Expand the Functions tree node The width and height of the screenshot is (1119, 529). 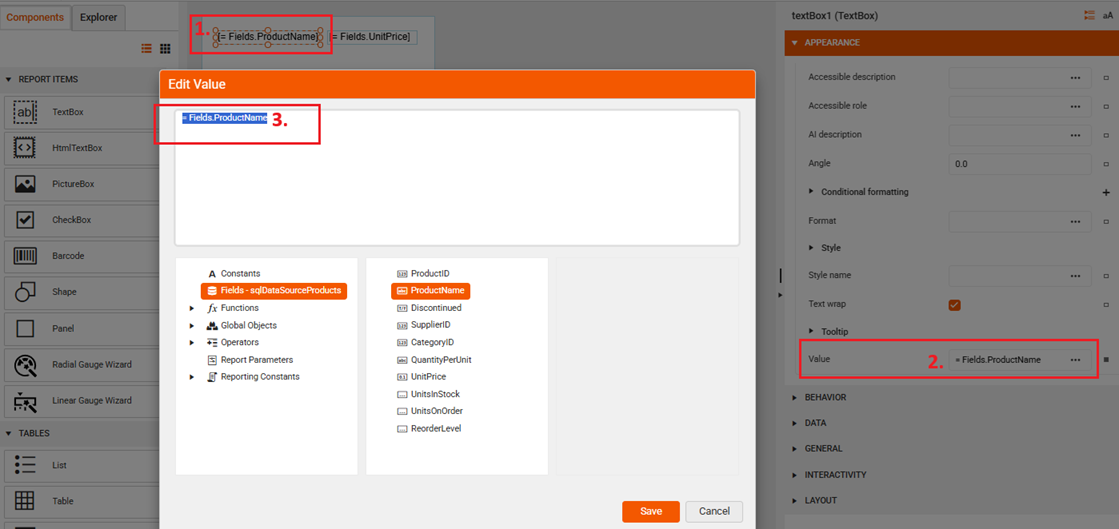[191, 308]
